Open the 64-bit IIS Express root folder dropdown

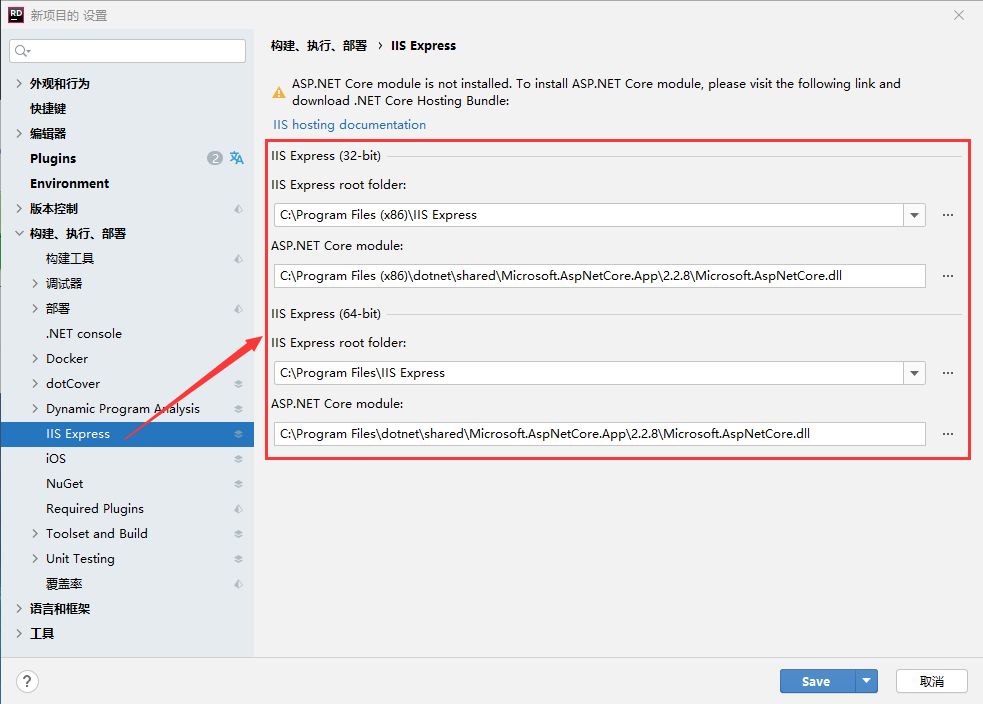(913, 373)
